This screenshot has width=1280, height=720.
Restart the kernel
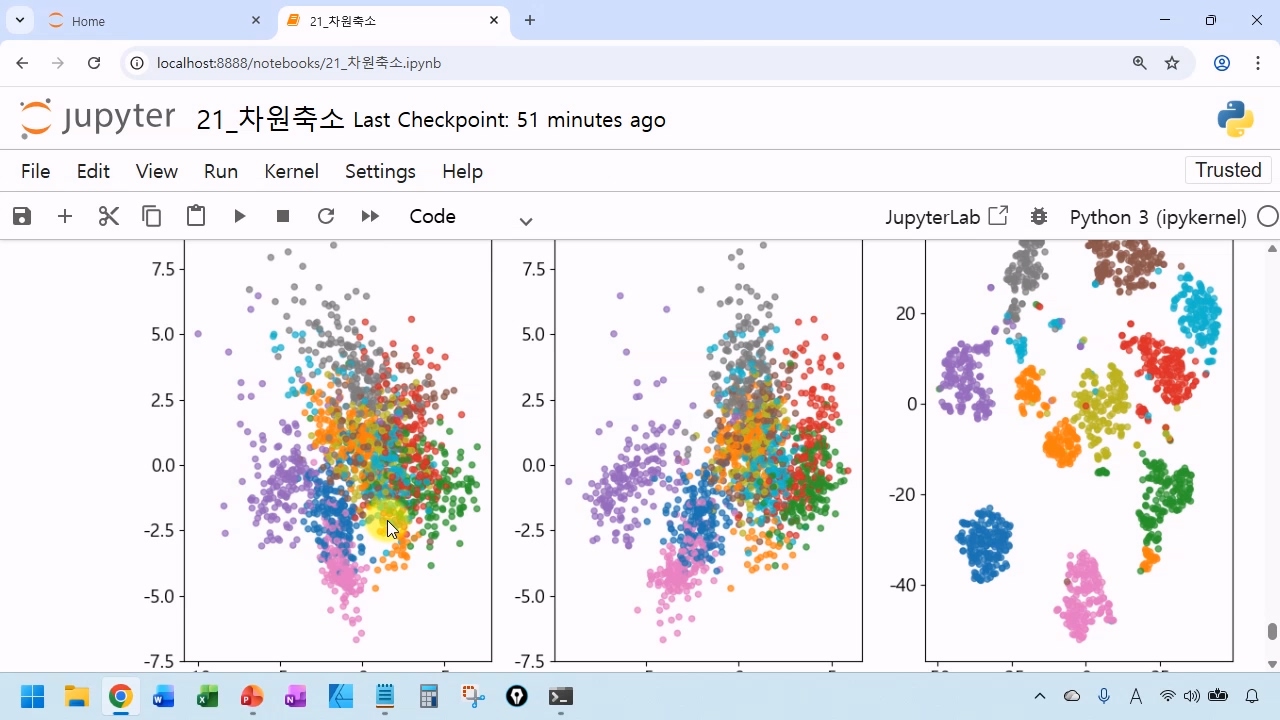coord(326,216)
